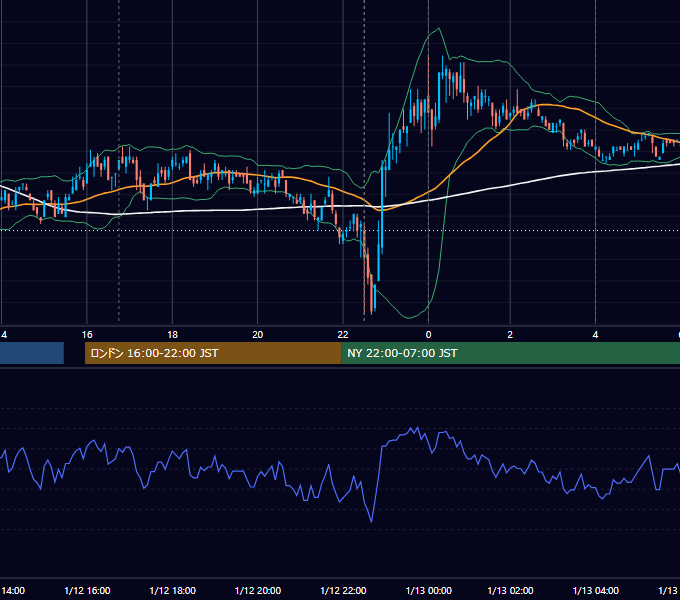Click the '0' midnight label on upper axis
The height and width of the screenshot is (600, 680).
[428, 335]
